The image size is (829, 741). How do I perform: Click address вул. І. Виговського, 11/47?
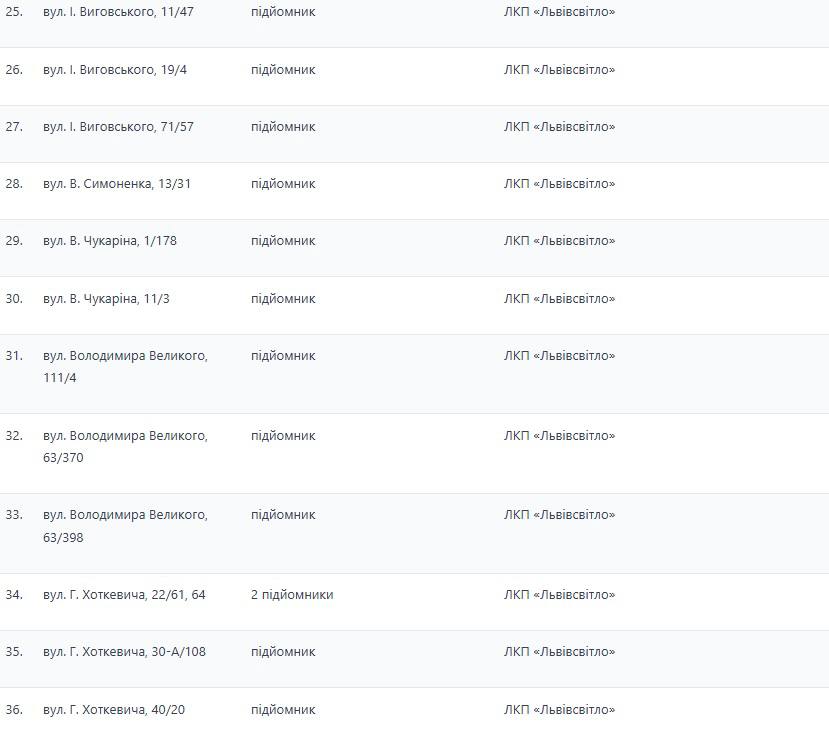(x=118, y=12)
